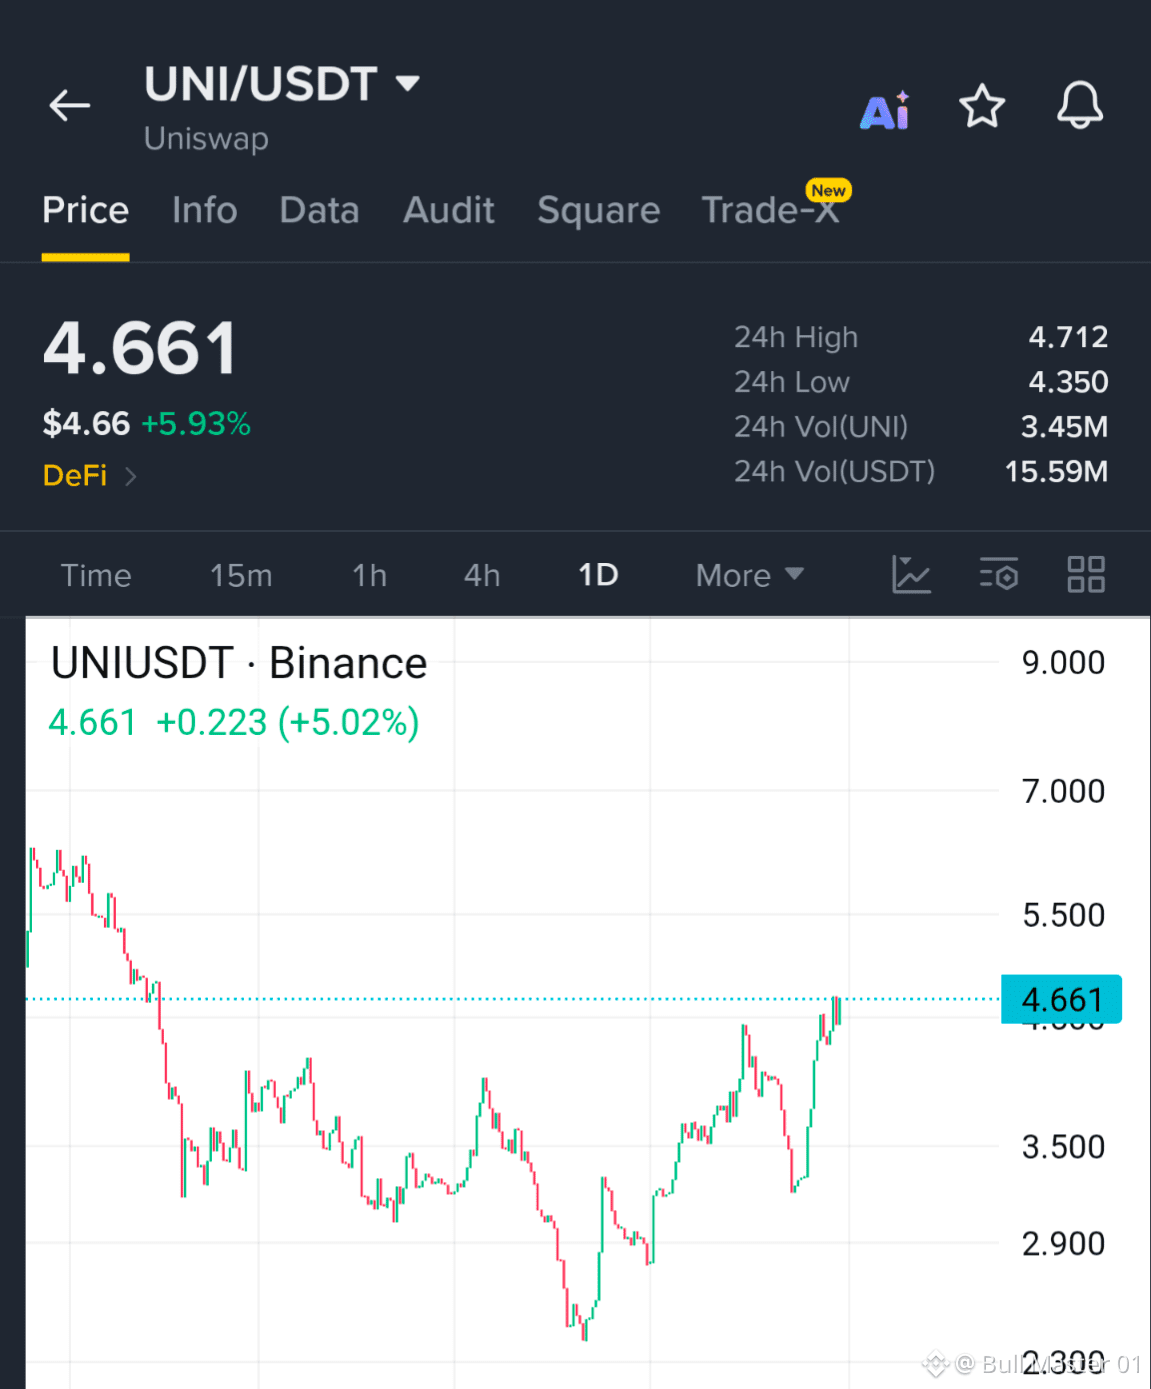Tap the +5.93% change value

click(196, 424)
